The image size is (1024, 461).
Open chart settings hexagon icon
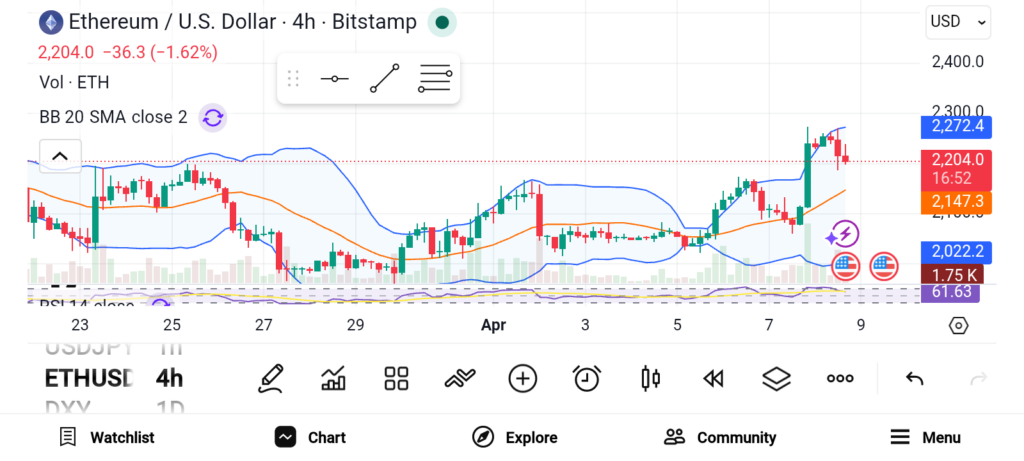click(958, 325)
